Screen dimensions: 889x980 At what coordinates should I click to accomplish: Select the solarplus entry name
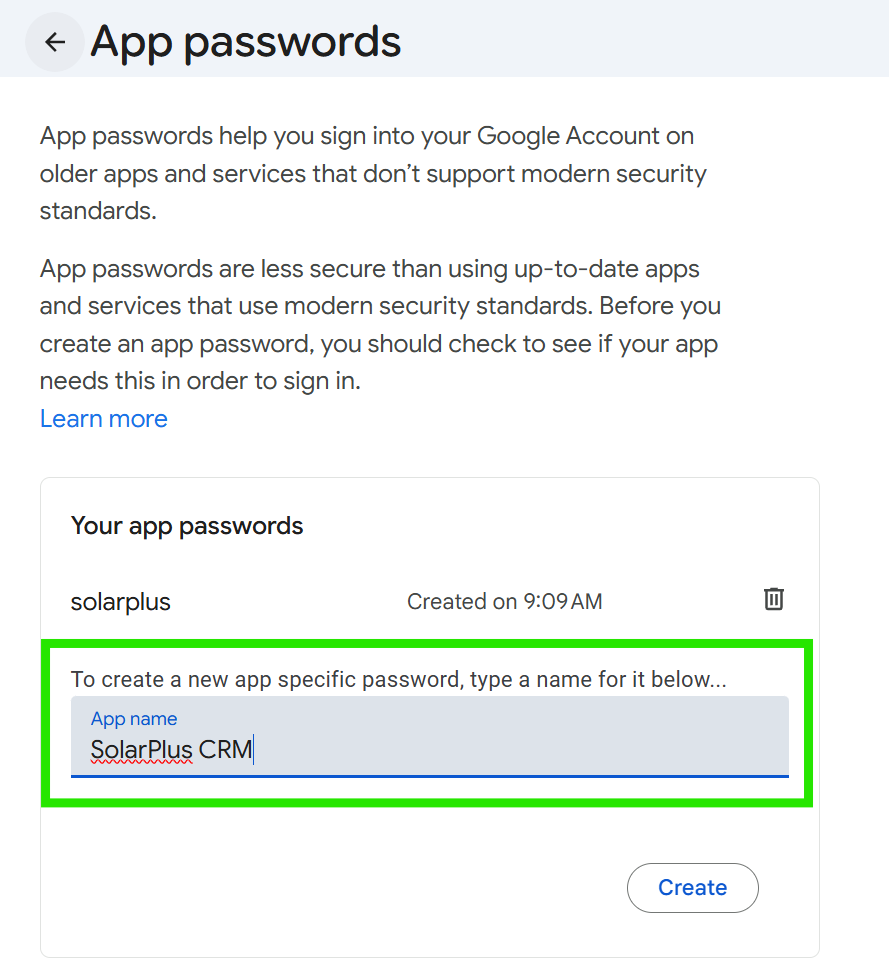pyautogui.click(x=121, y=602)
